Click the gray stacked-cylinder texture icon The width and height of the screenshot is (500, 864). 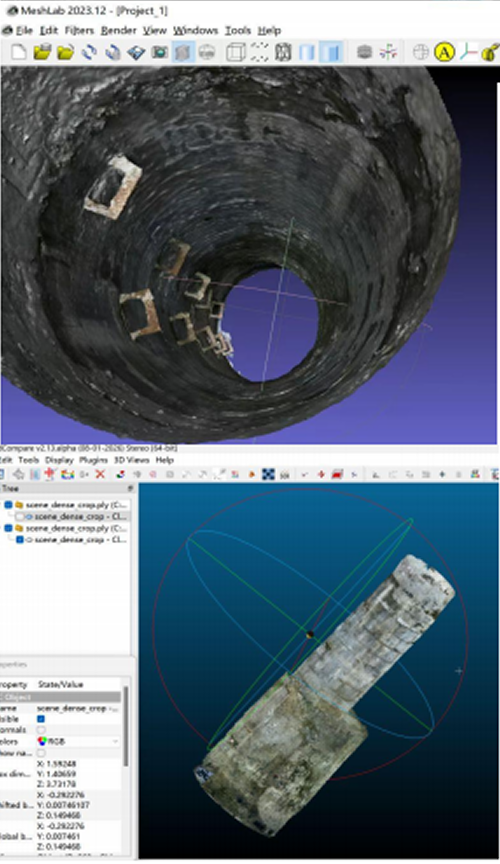pyautogui.click(x=364, y=52)
